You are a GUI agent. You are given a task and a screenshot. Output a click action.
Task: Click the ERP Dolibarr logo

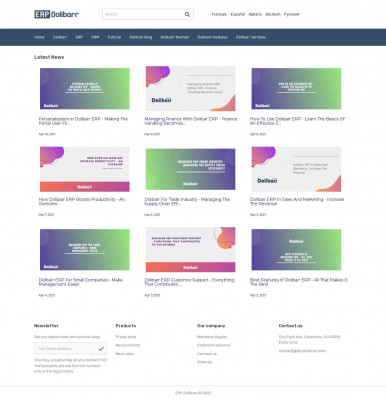click(x=57, y=14)
